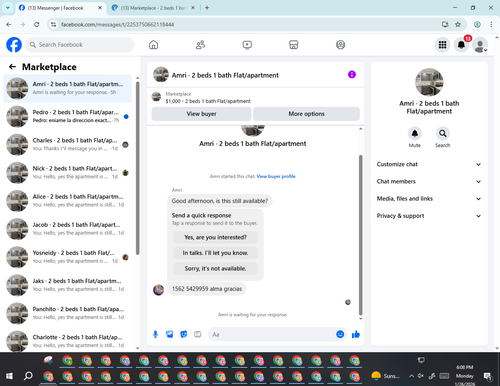Open Charles's conversation in the list

point(67,145)
